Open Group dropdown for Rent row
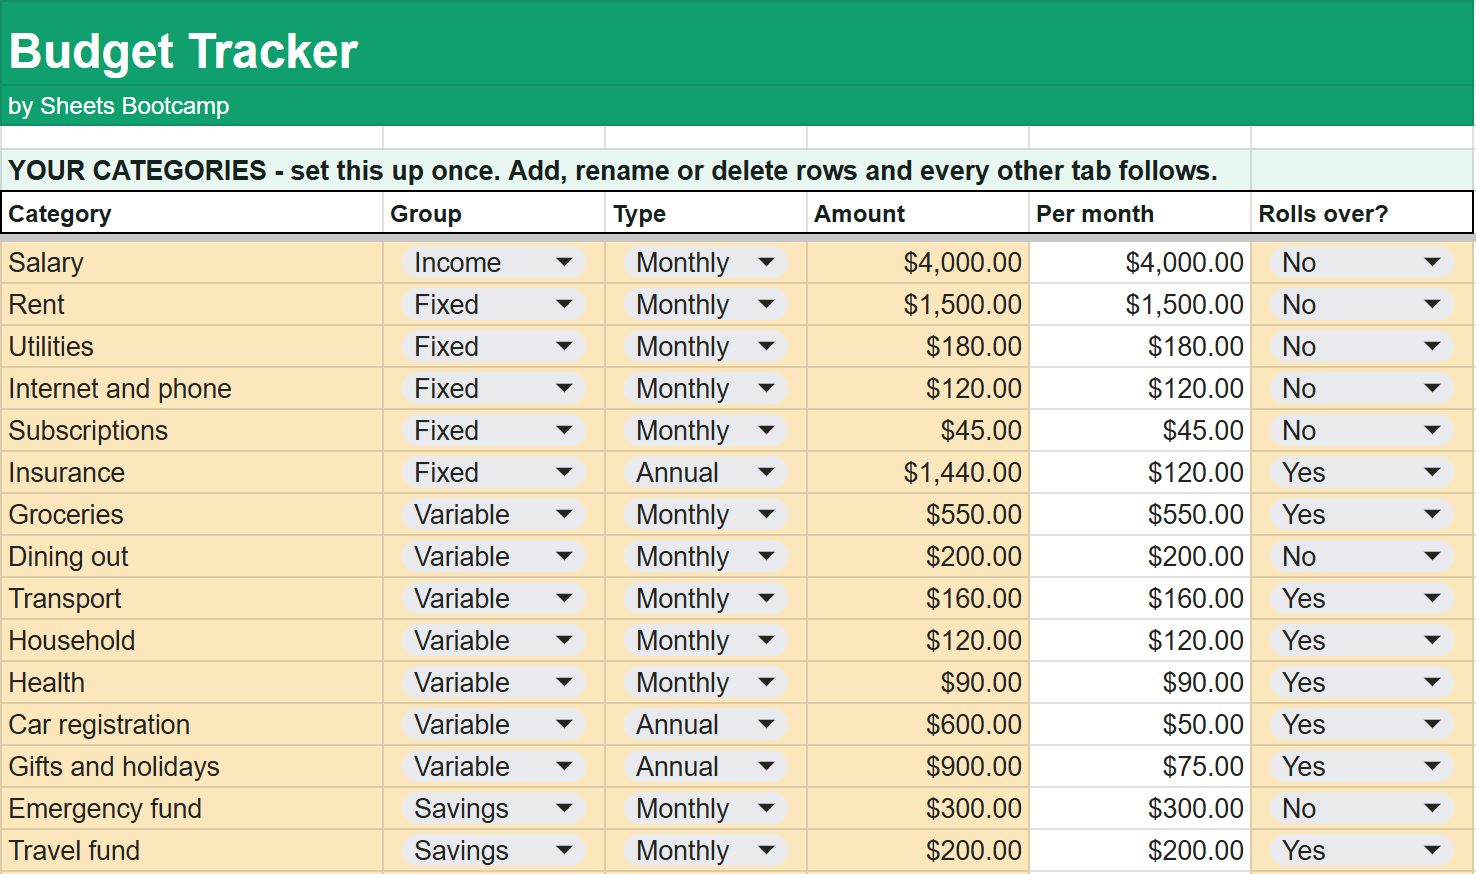Screen dimensions: 1476x874 (494, 304)
